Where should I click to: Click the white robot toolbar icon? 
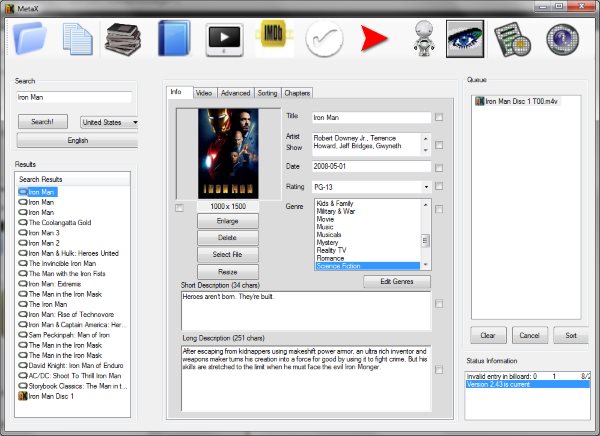424,38
